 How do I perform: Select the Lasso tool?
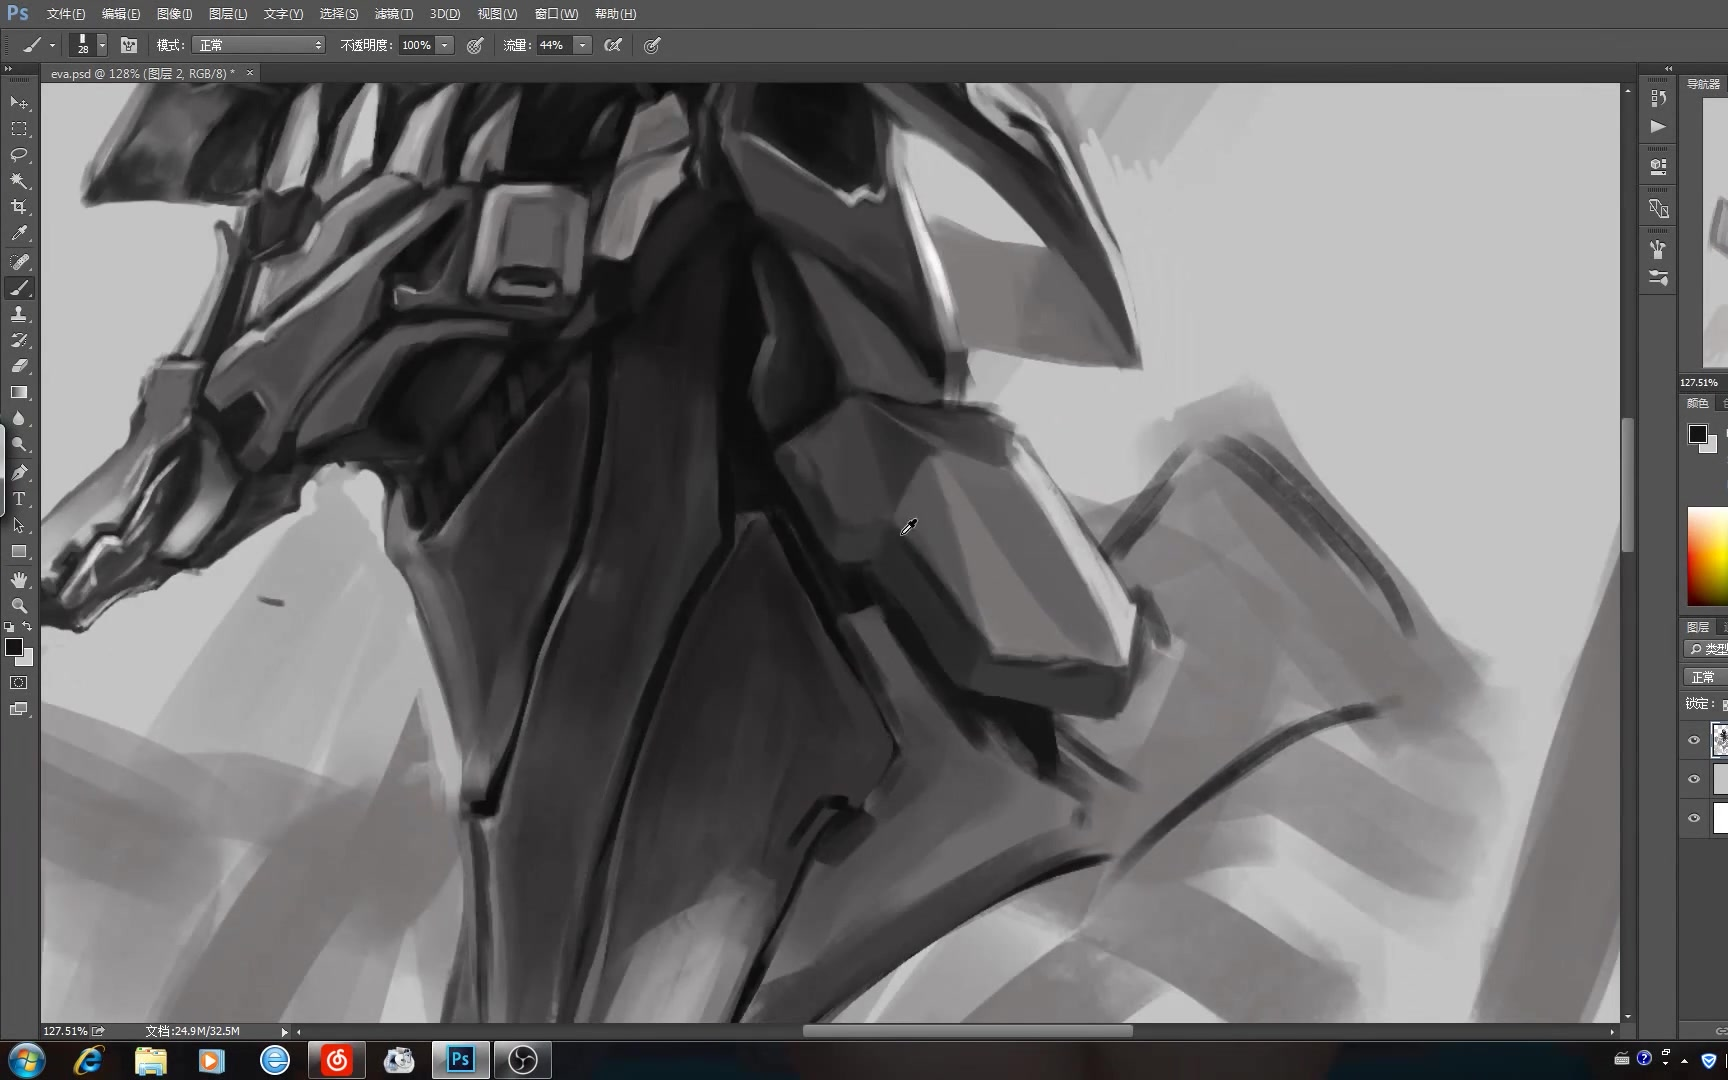[19, 155]
